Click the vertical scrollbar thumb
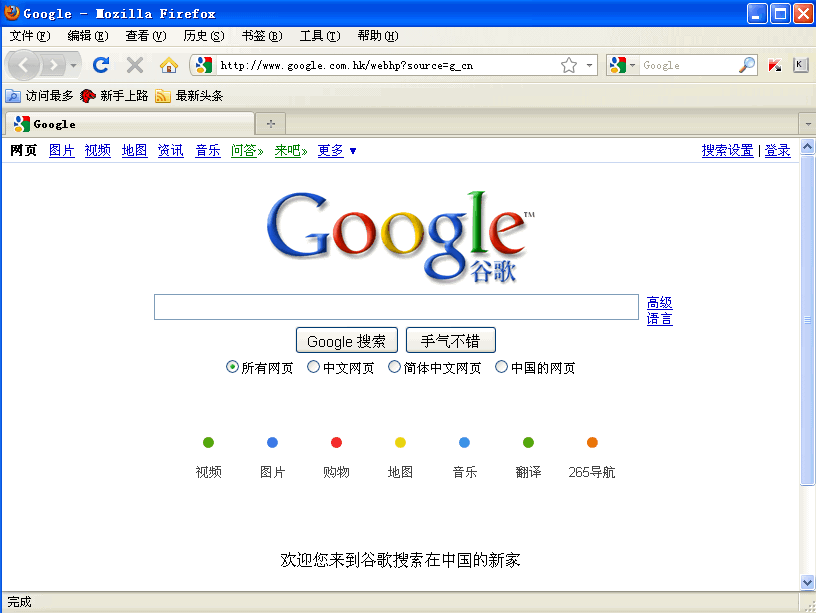 click(x=807, y=321)
